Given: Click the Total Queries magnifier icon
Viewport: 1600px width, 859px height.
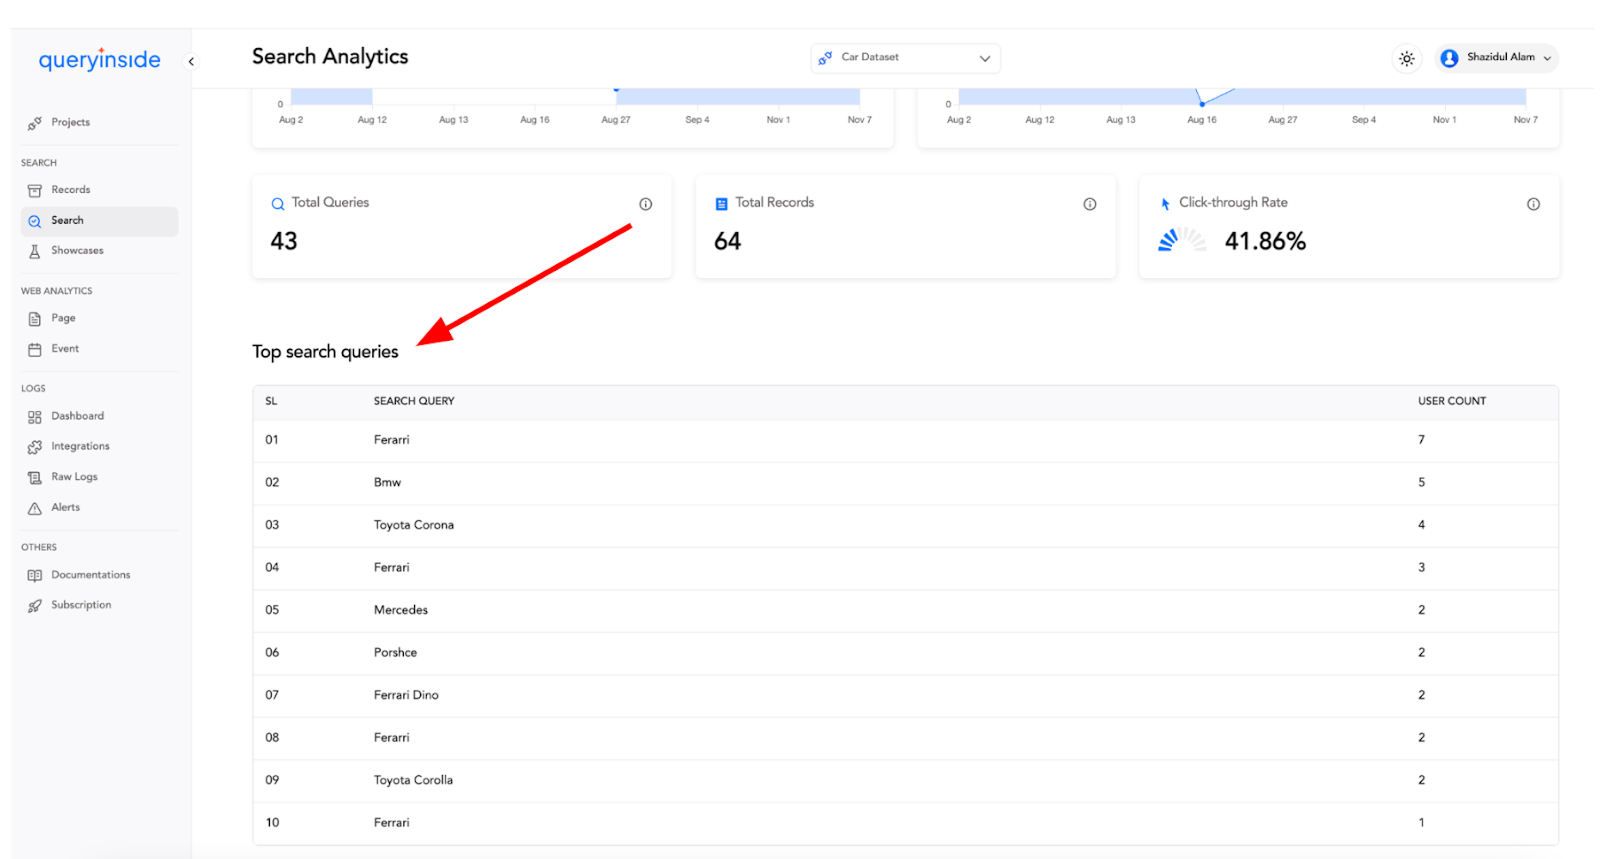Looking at the screenshot, I should coord(278,204).
